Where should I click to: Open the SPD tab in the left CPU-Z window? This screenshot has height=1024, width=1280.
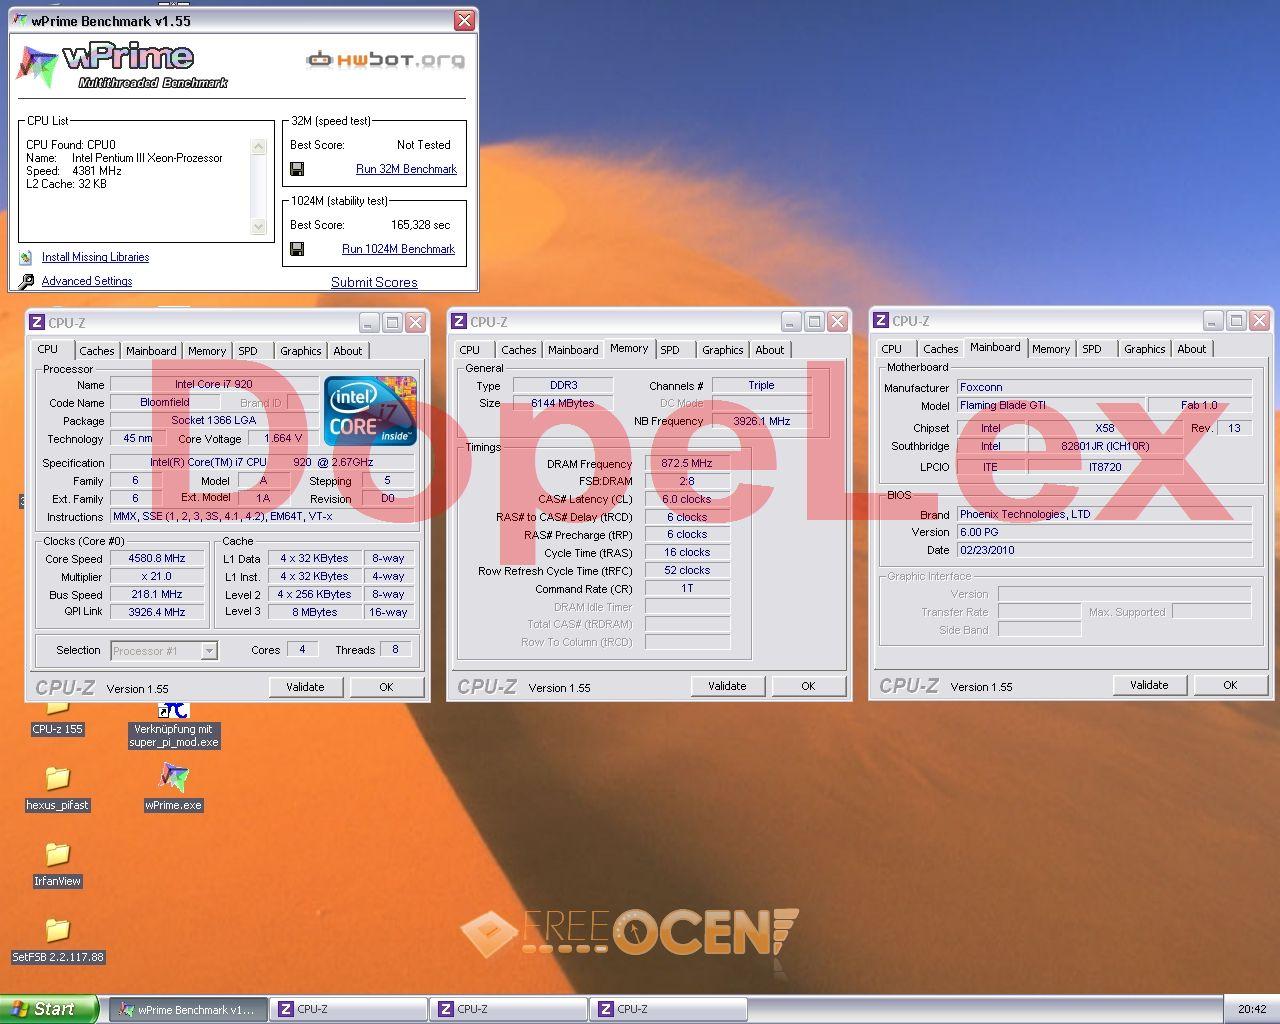click(248, 351)
